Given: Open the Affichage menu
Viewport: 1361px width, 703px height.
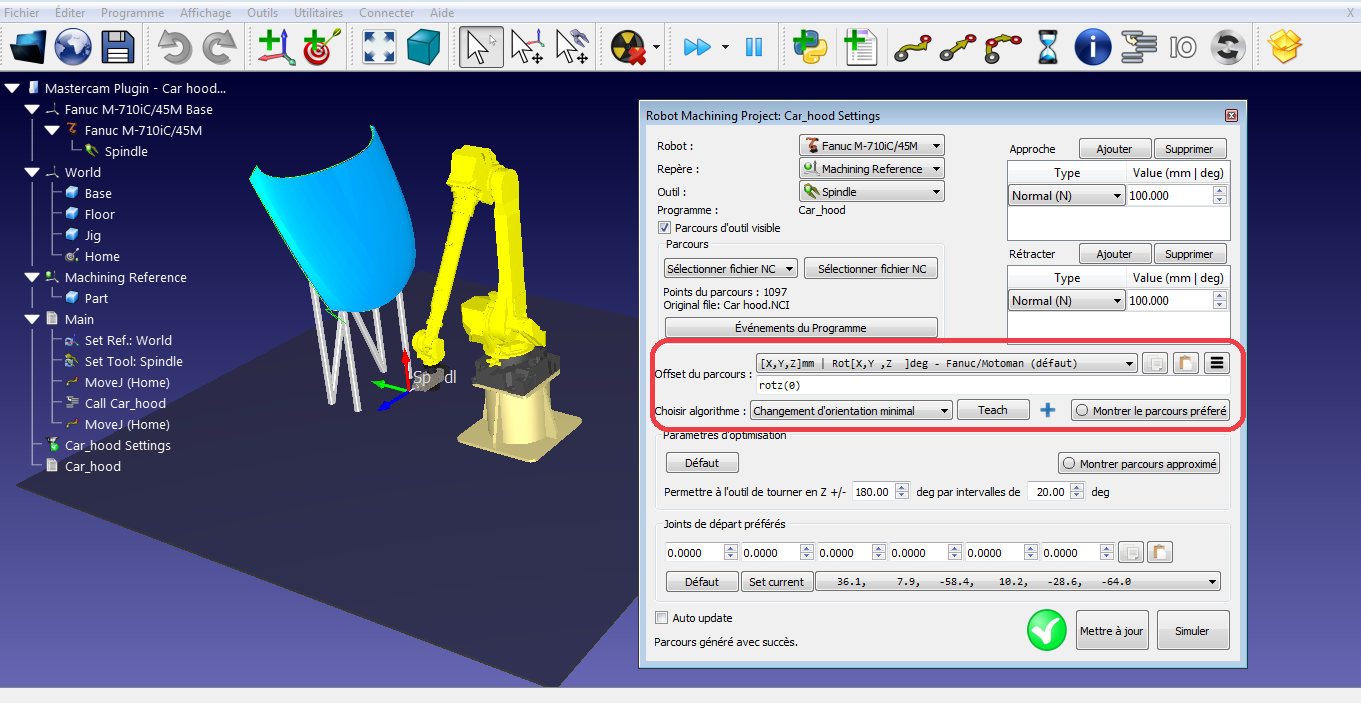Looking at the screenshot, I should pyautogui.click(x=205, y=13).
